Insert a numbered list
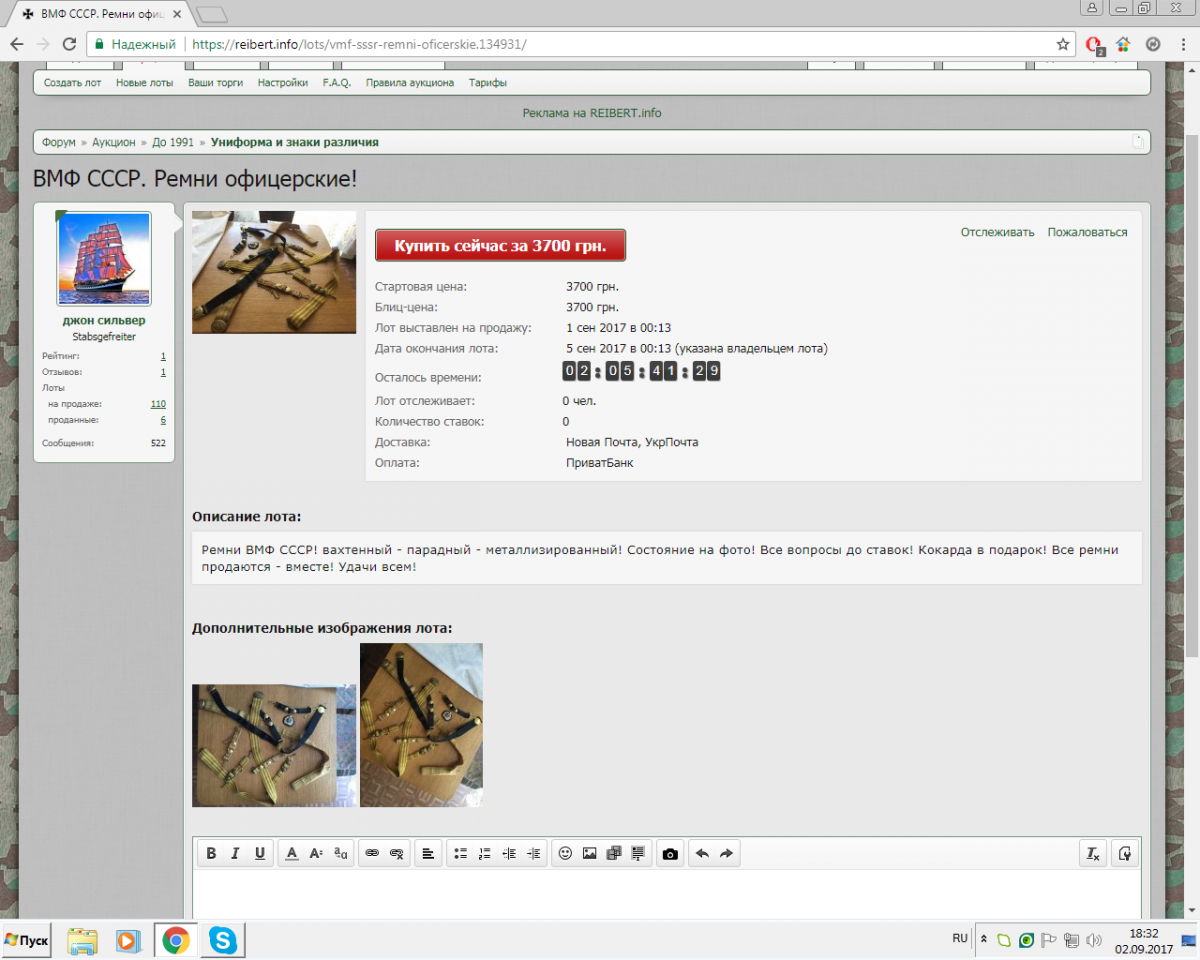The height and width of the screenshot is (960, 1200). tap(485, 854)
